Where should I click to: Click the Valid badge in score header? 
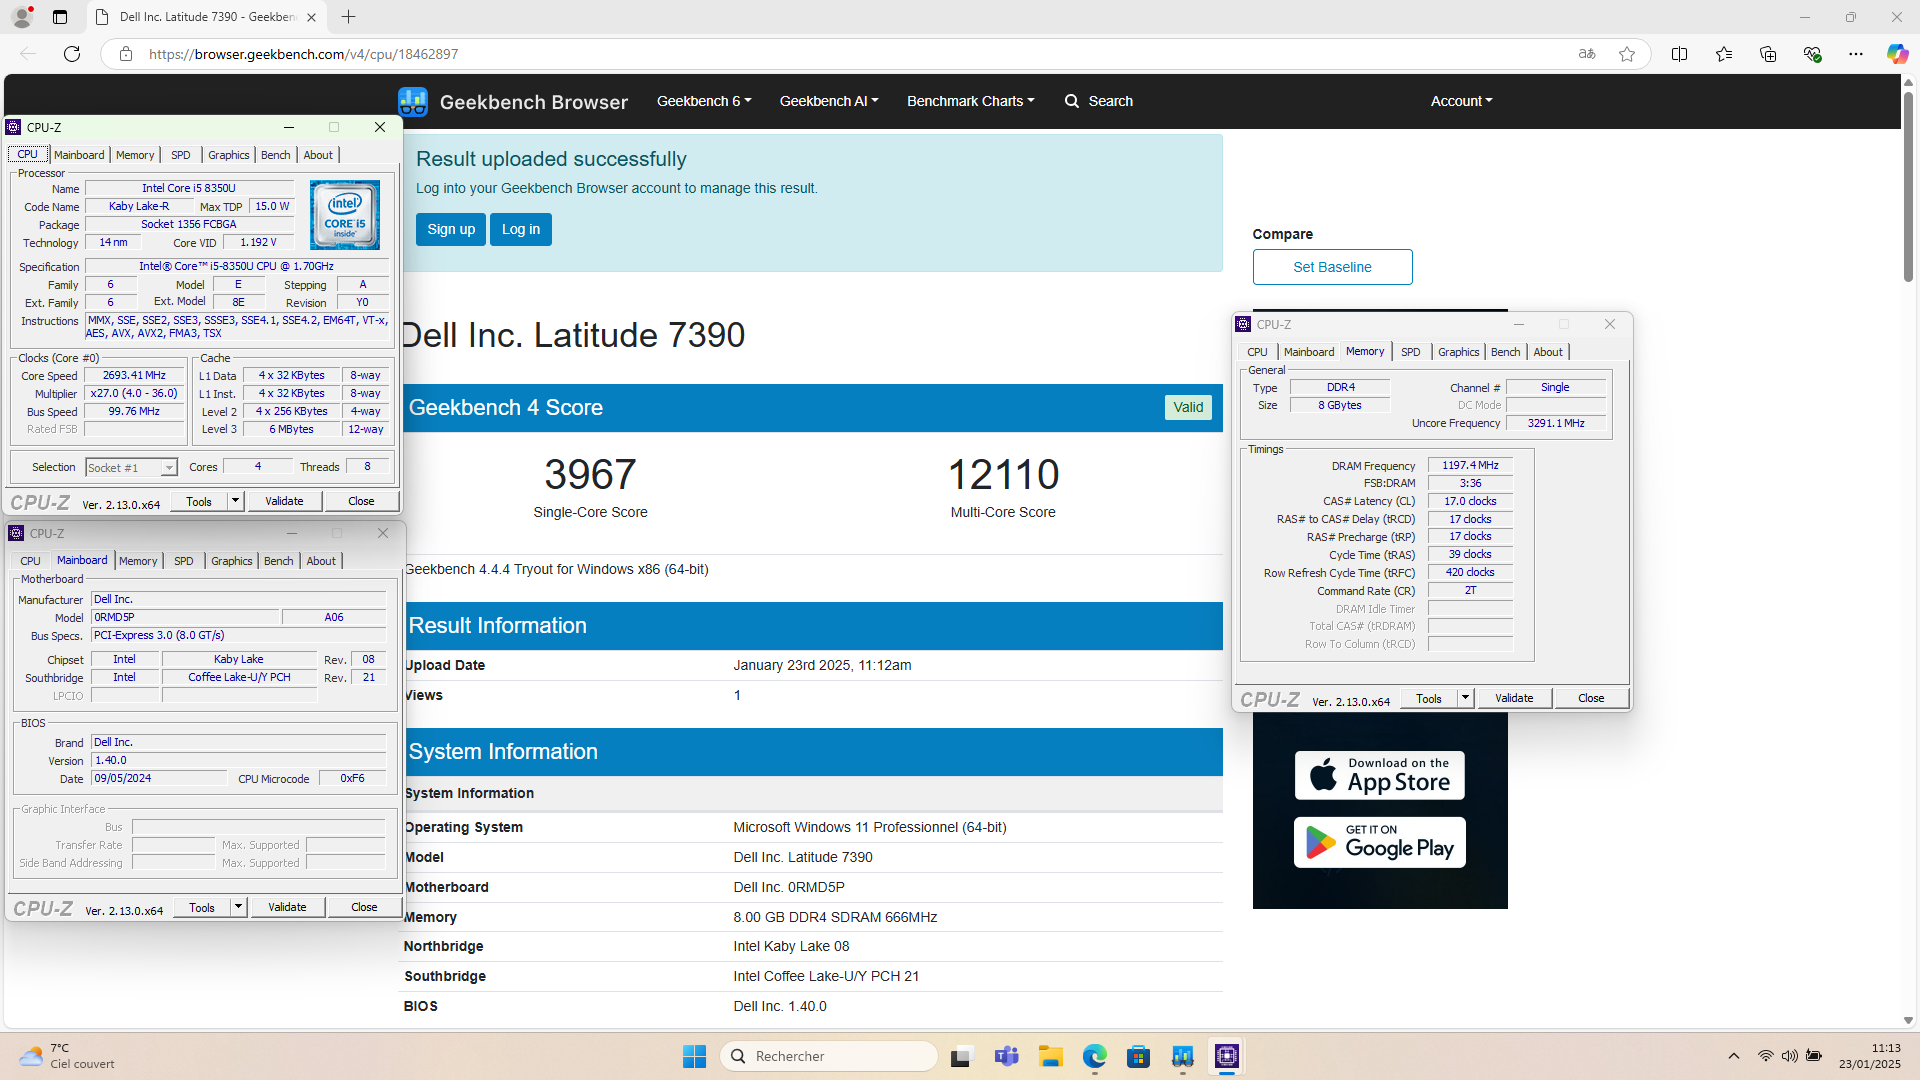click(x=1188, y=407)
